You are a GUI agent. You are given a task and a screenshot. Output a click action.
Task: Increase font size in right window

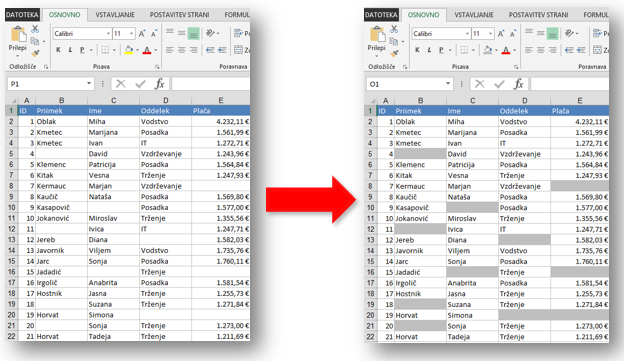coord(501,34)
